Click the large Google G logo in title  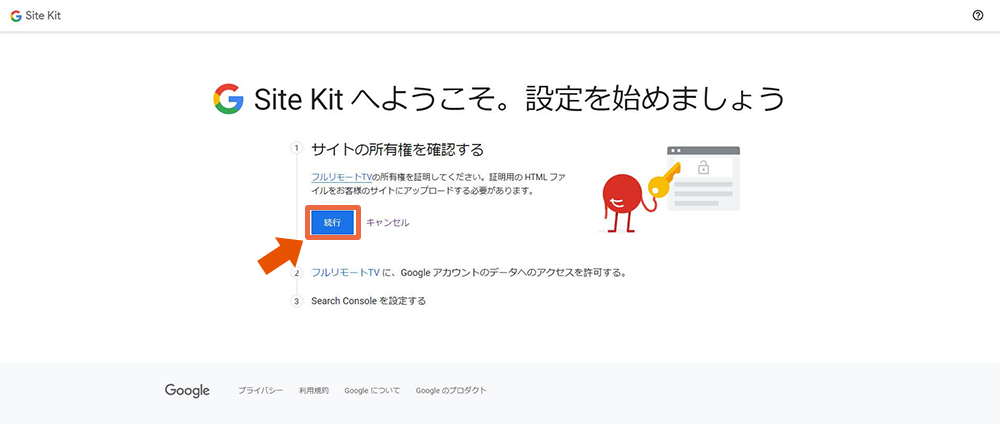click(x=228, y=99)
